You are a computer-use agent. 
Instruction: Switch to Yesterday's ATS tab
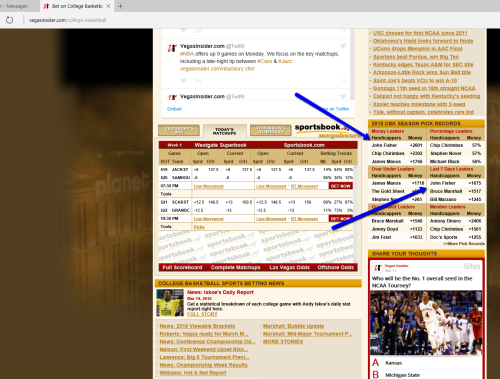point(179,130)
